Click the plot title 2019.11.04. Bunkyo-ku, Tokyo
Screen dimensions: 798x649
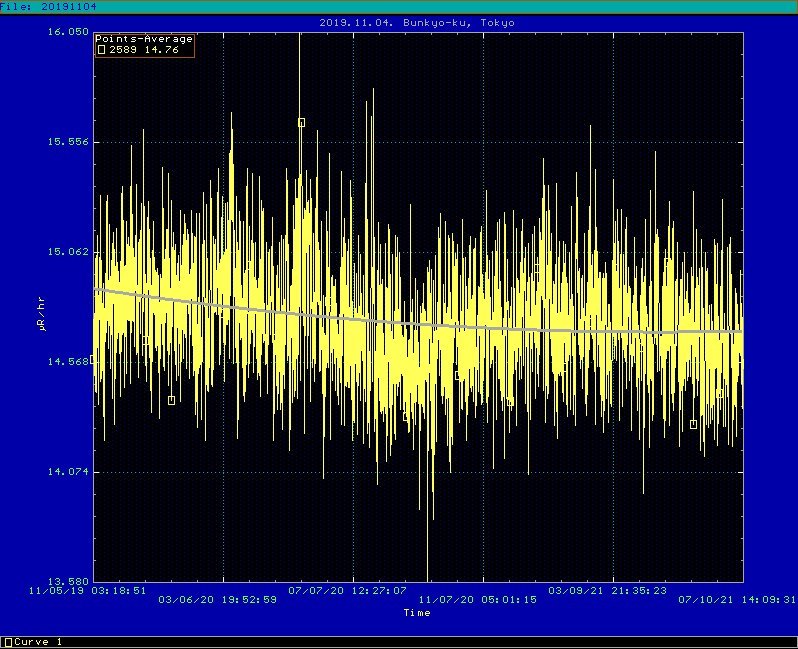tap(417, 22)
